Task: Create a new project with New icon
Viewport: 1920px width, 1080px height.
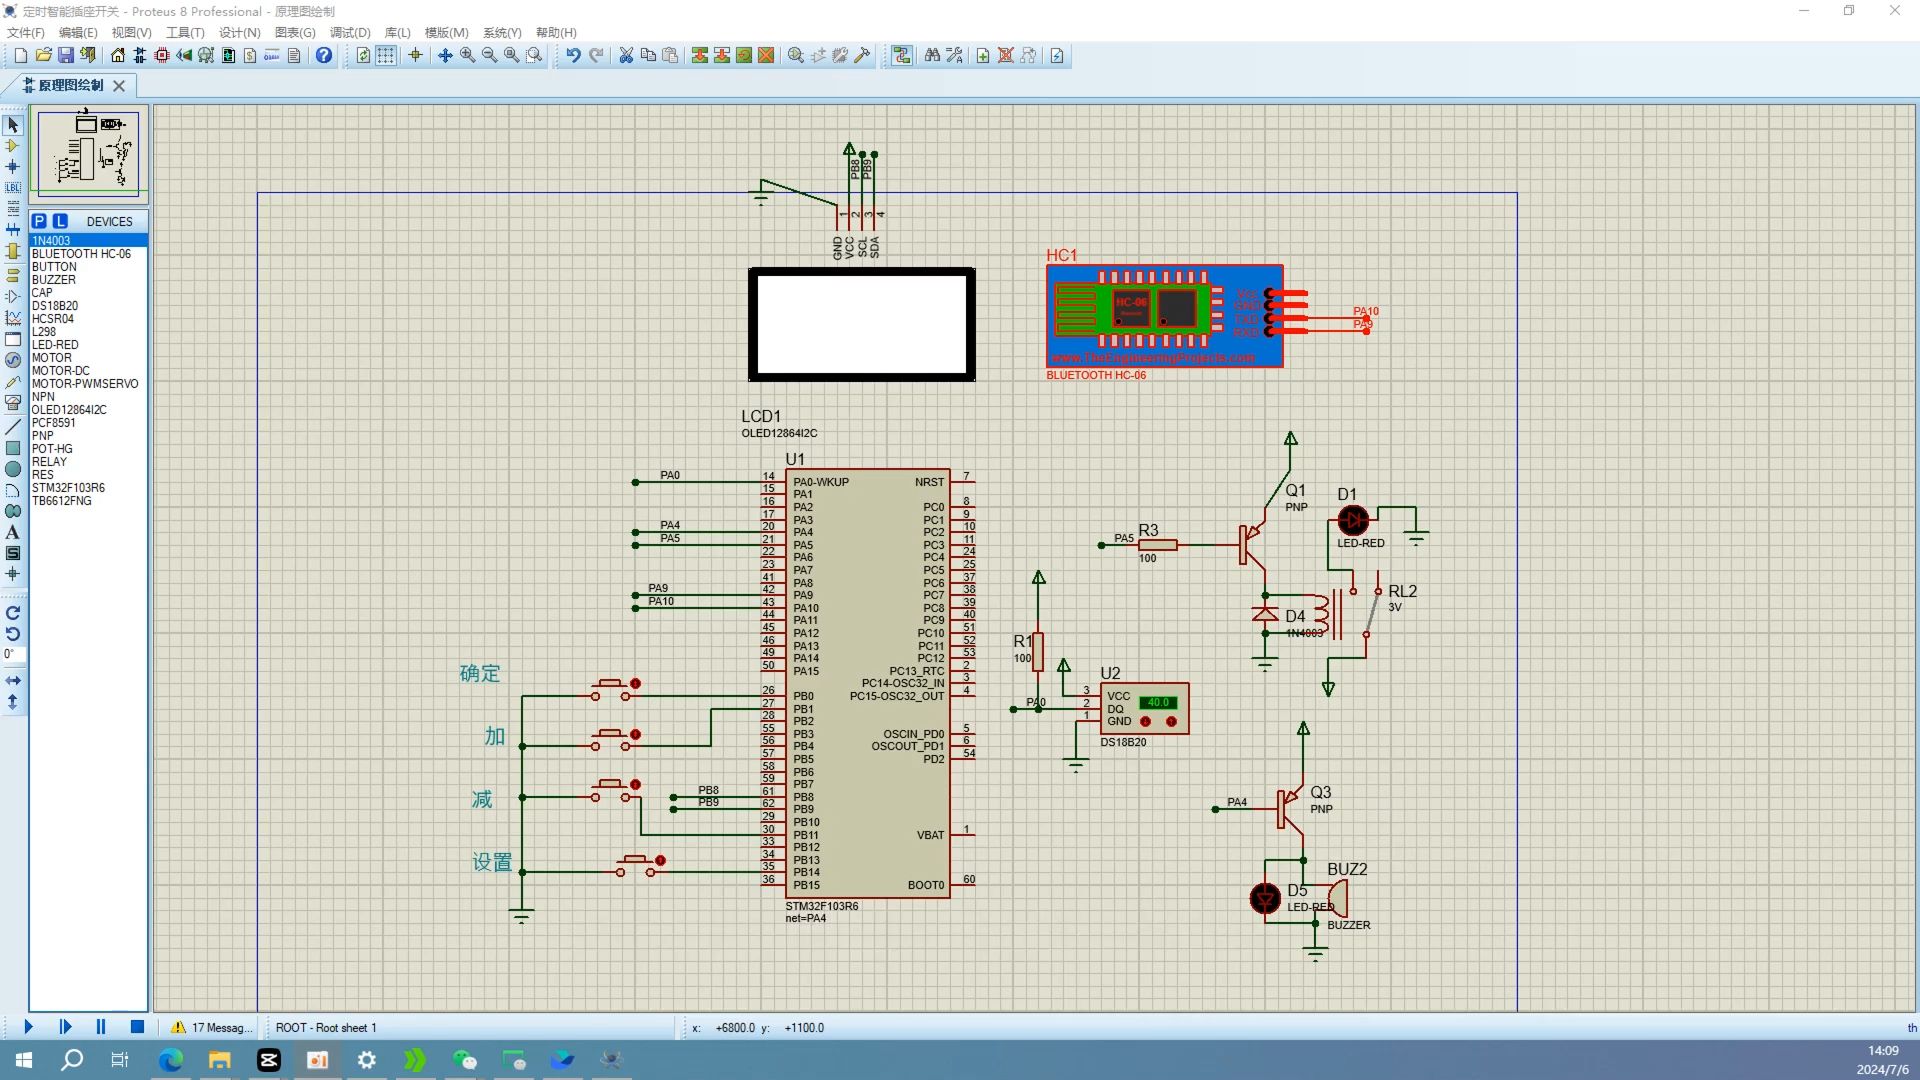Action: tap(20, 56)
